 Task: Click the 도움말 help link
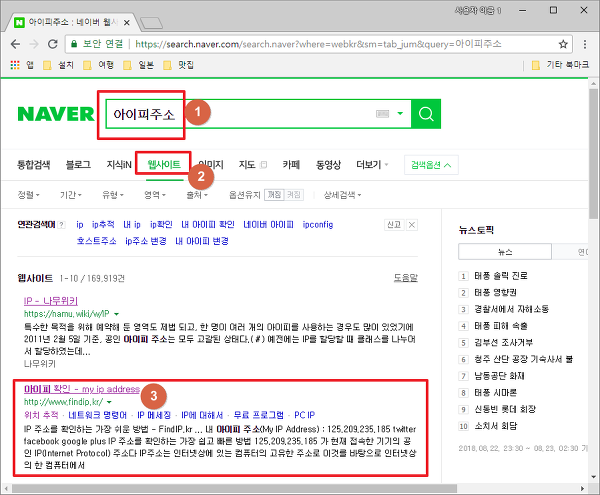coord(406,278)
